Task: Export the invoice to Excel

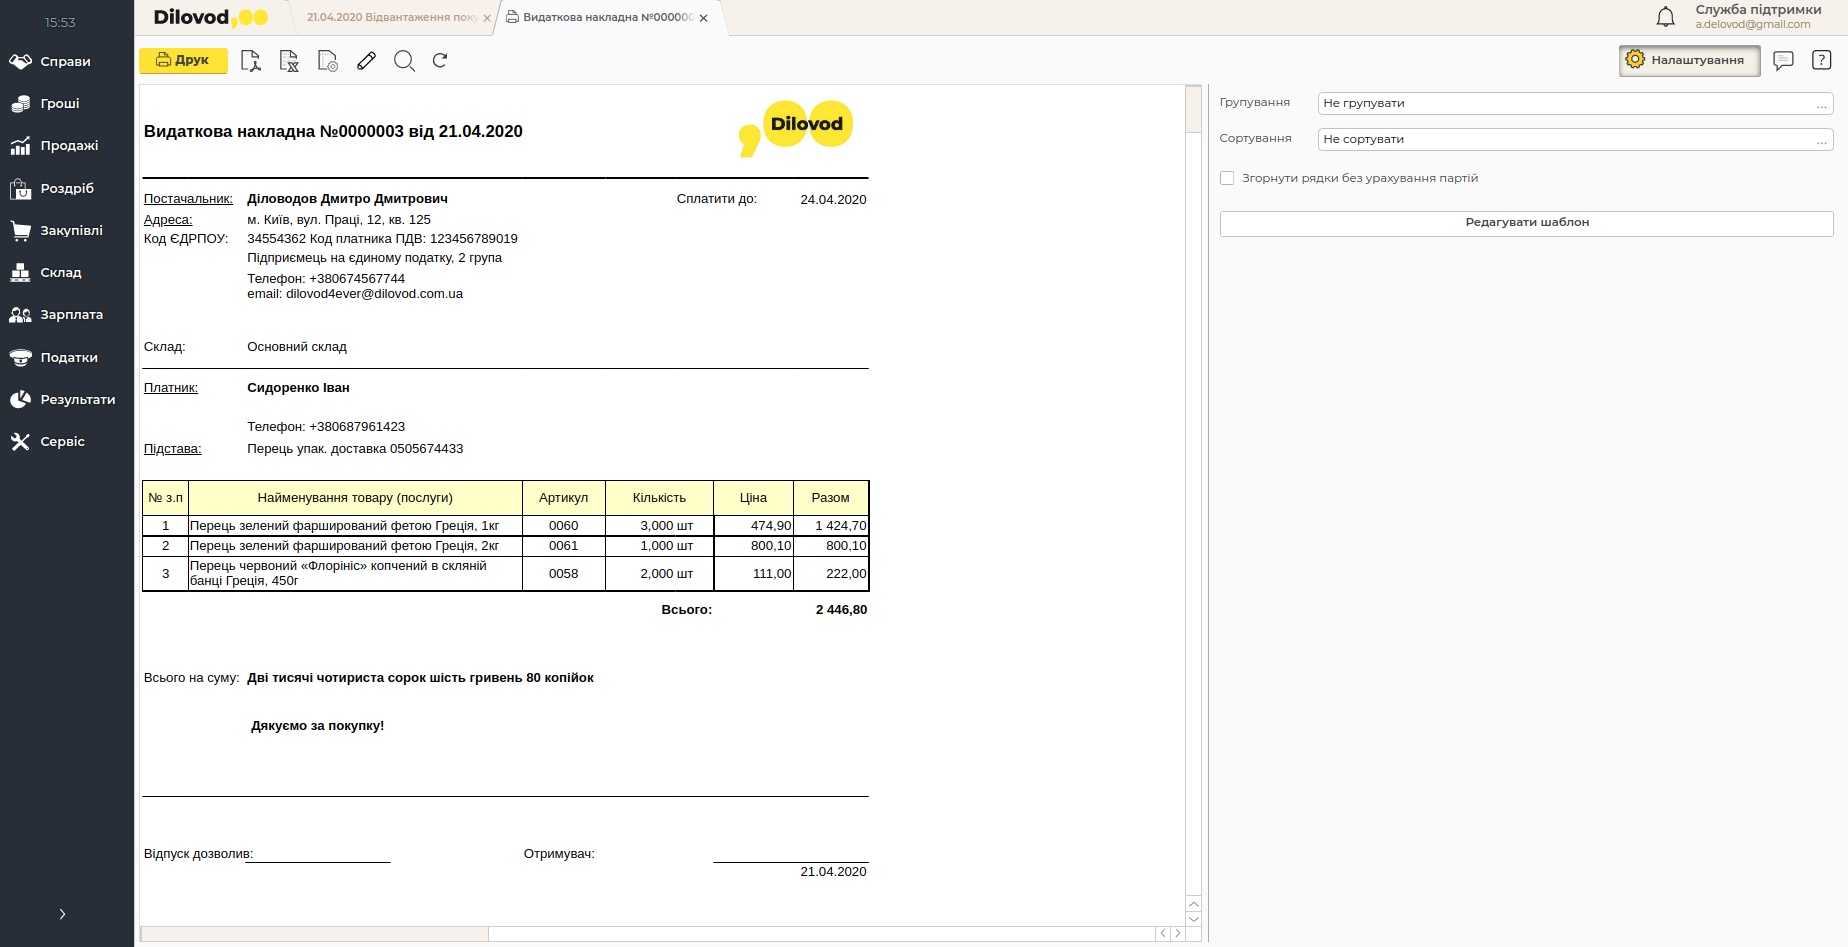Action: click(x=289, y=61)
